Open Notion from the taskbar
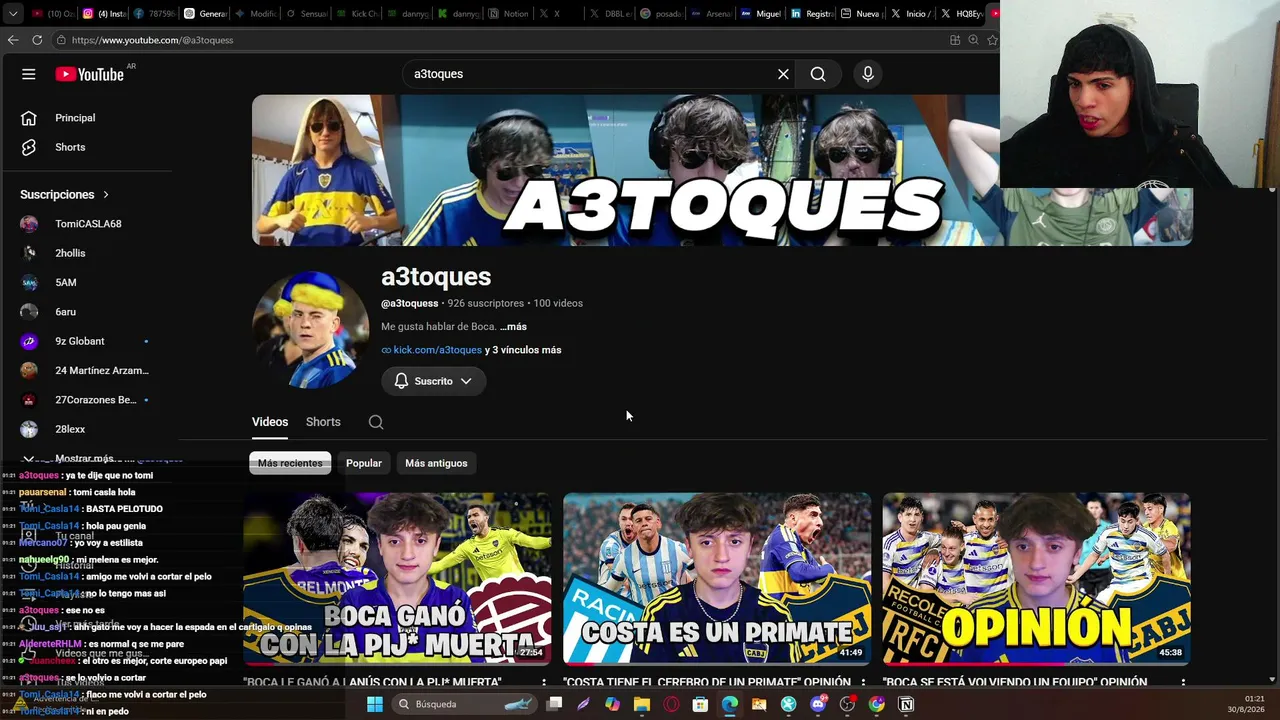The width and height of the screenshot is (1280, 720). click(x=906, y=704)
